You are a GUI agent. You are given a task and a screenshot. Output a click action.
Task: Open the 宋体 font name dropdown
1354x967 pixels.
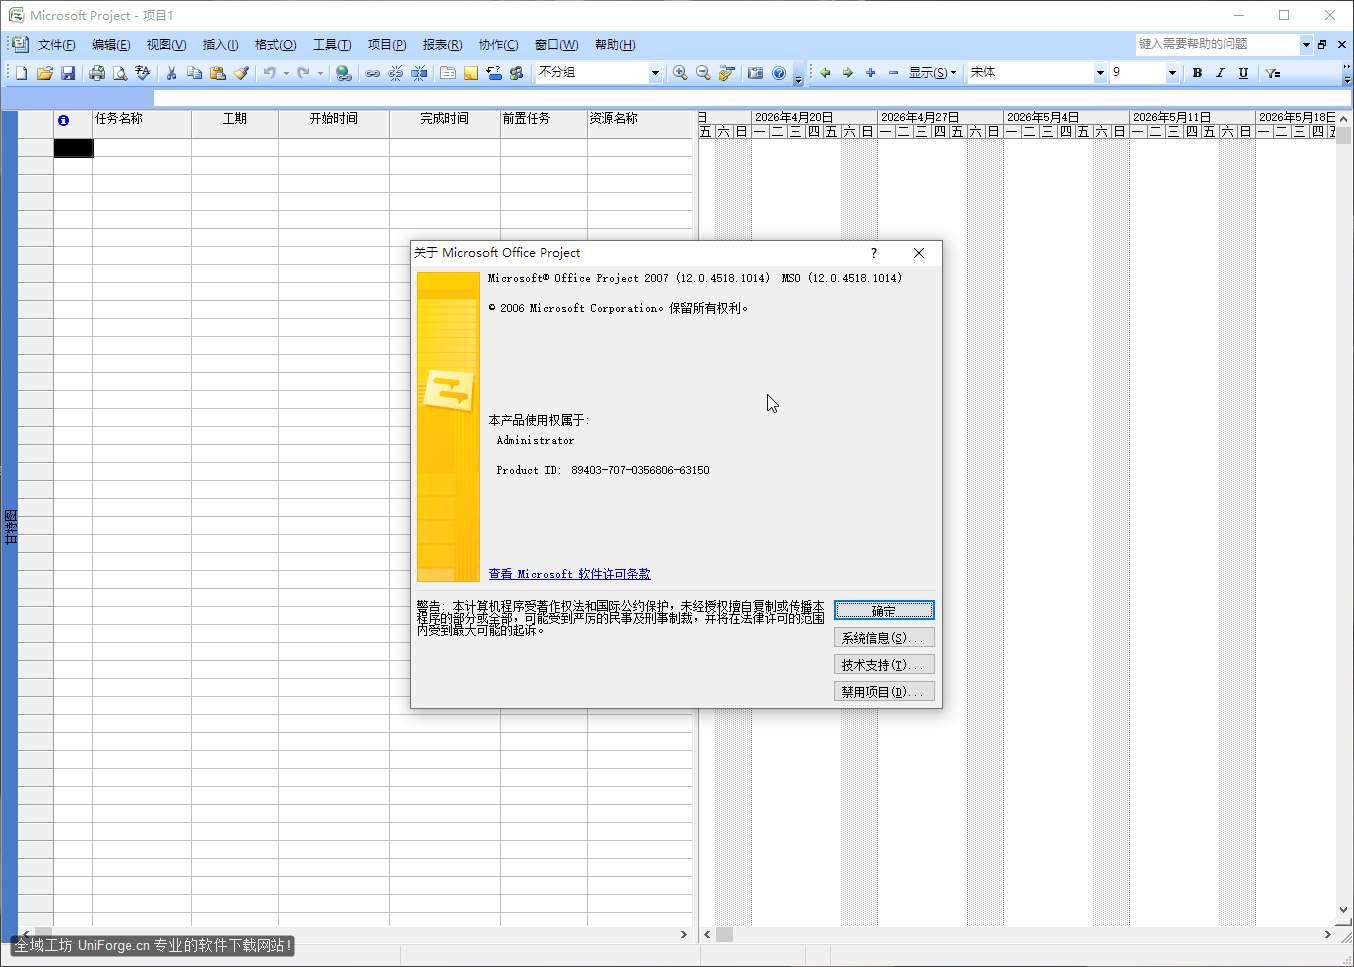tap(1100, 73)
